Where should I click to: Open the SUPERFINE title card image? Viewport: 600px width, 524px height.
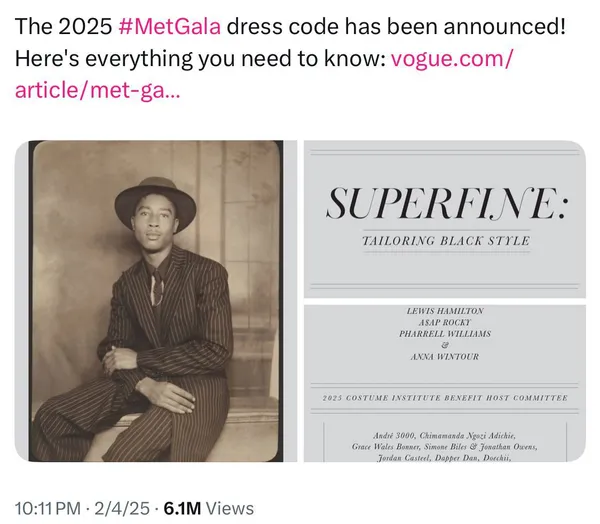(445, 219)
